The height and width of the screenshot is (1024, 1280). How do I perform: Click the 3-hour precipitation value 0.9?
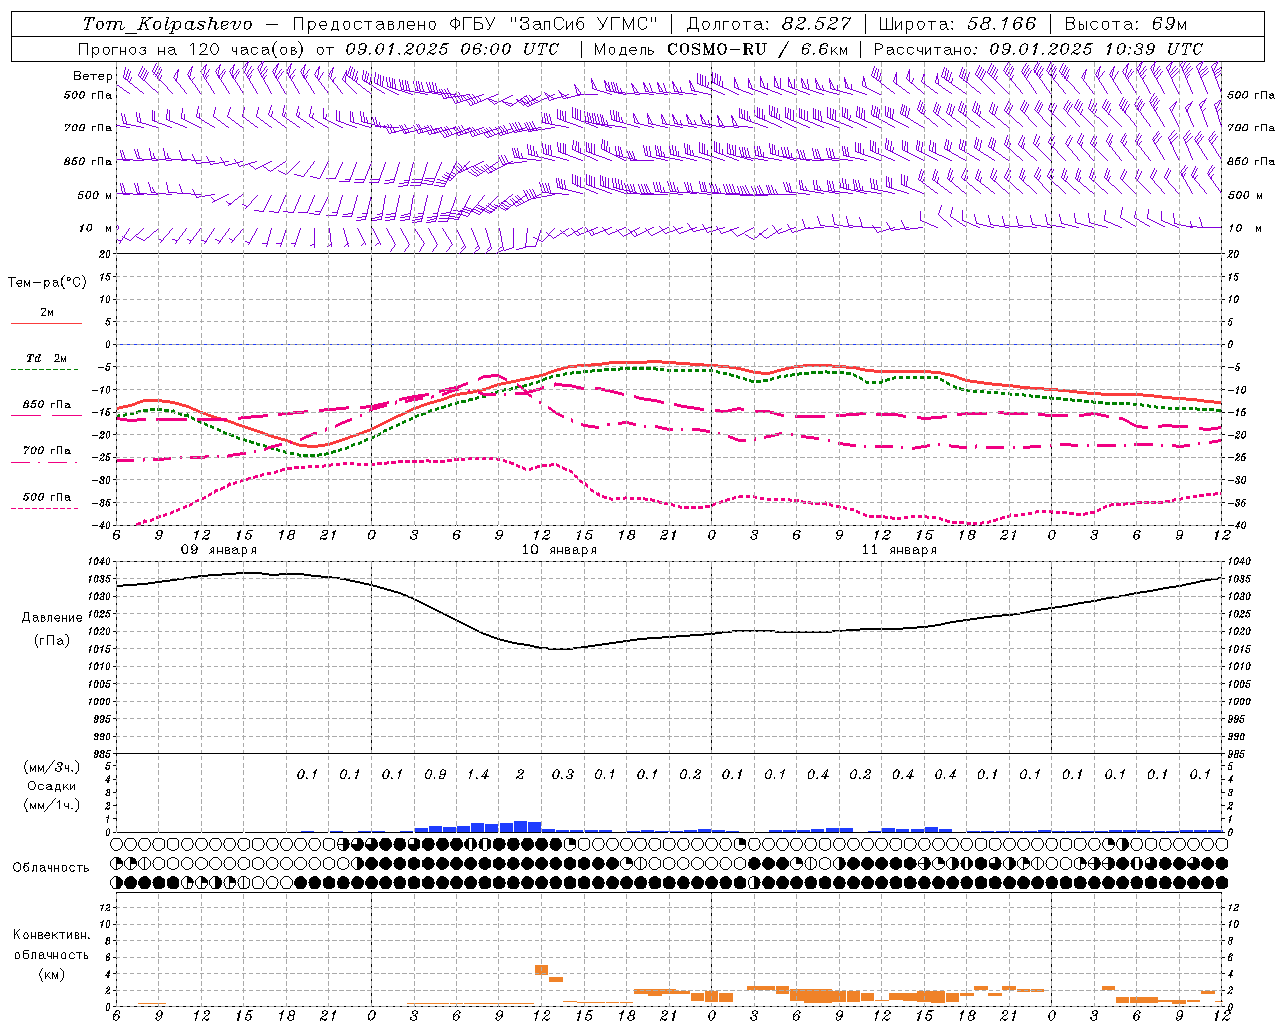(x=435, y=774)
